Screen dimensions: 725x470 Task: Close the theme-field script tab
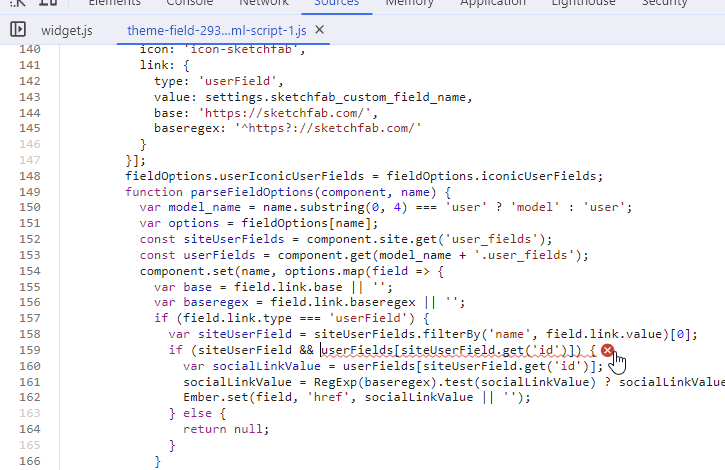click(x=320, y=30)
